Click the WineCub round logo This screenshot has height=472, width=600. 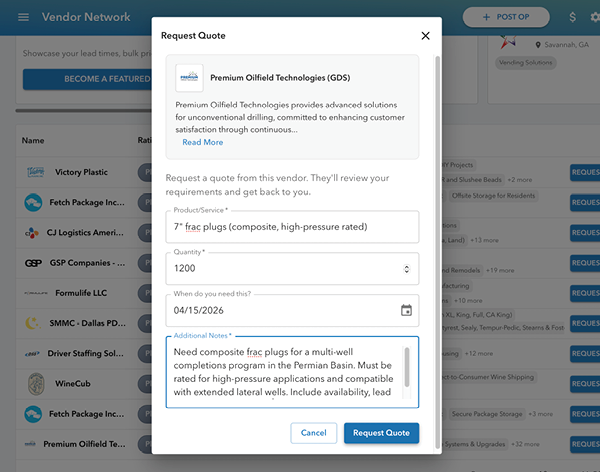36,384
